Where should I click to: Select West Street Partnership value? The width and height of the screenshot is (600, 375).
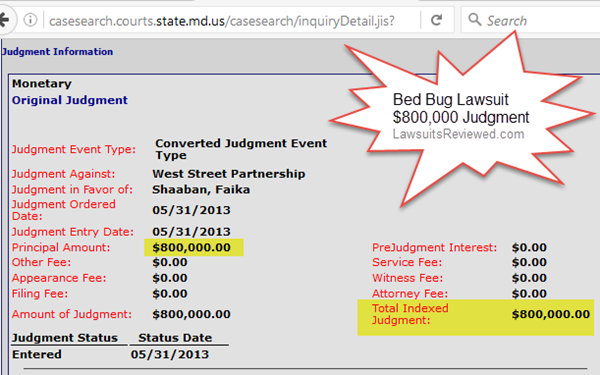click(x=228, y=174)
